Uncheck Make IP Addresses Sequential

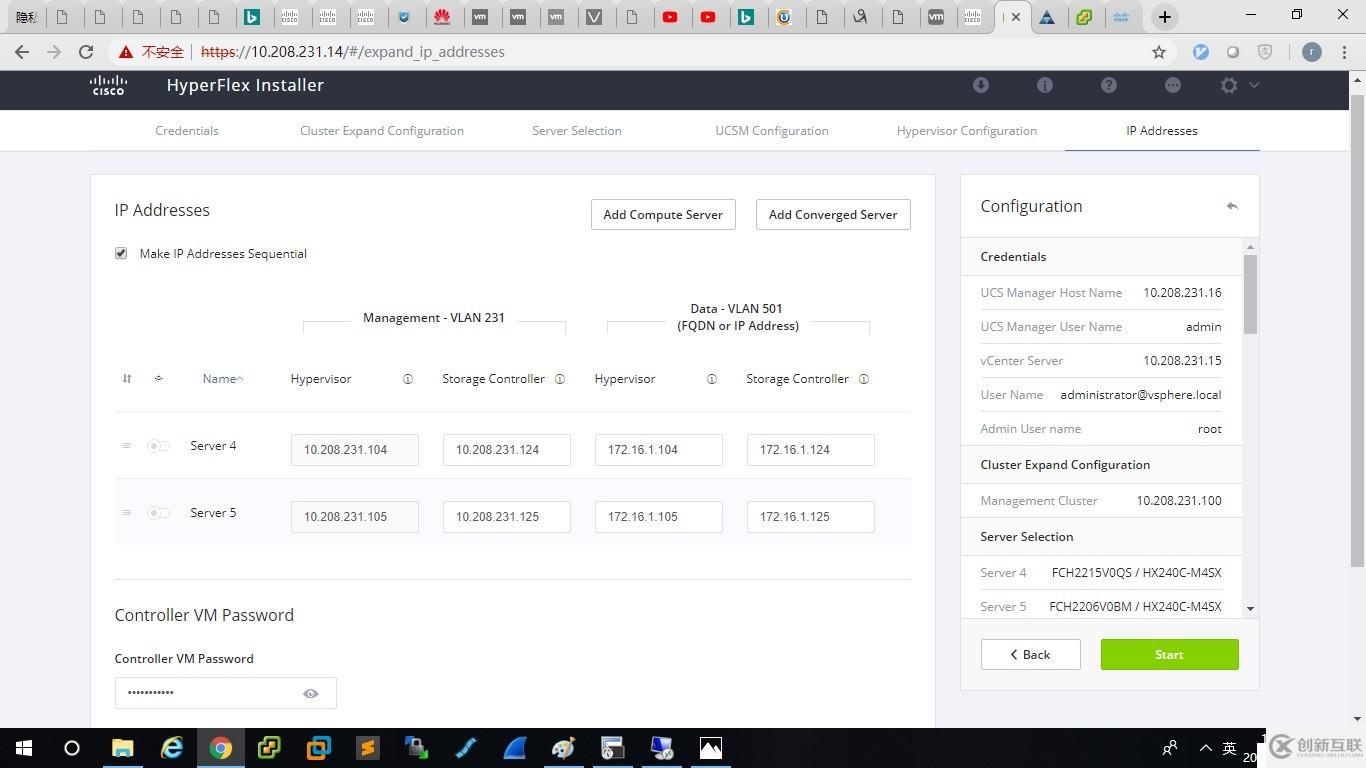121,254
